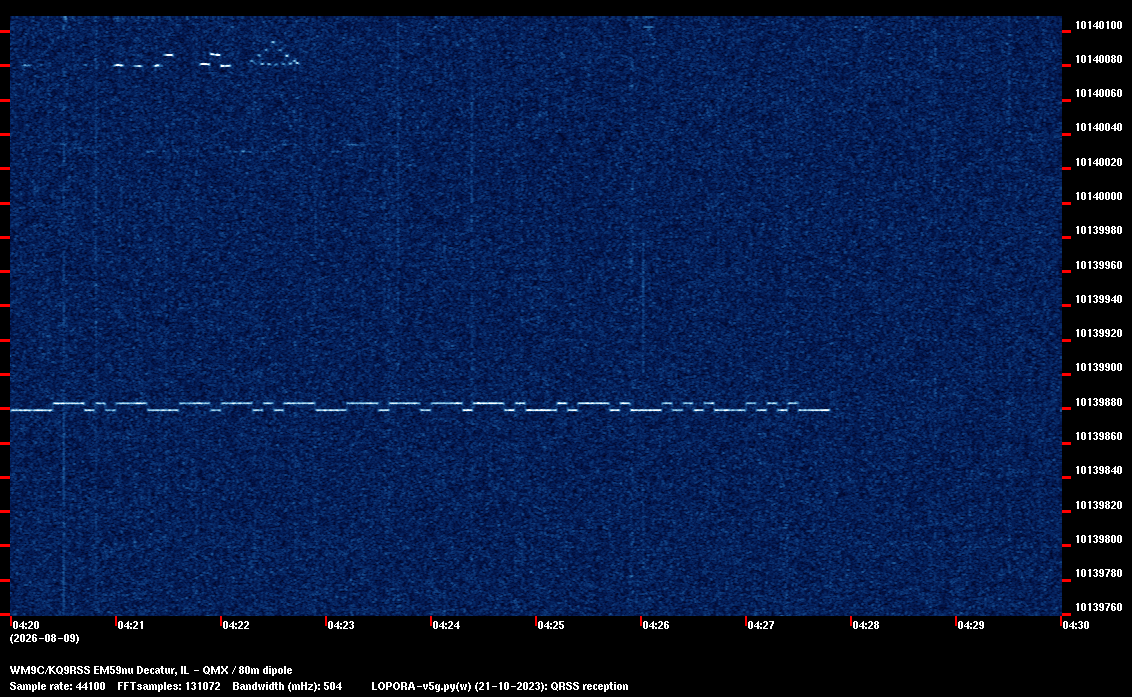Click the 10139860 frequency label
Image resolution: width=1132 pixels, height=697 pixels.
pyautogui.click(x=1098, y=436)
